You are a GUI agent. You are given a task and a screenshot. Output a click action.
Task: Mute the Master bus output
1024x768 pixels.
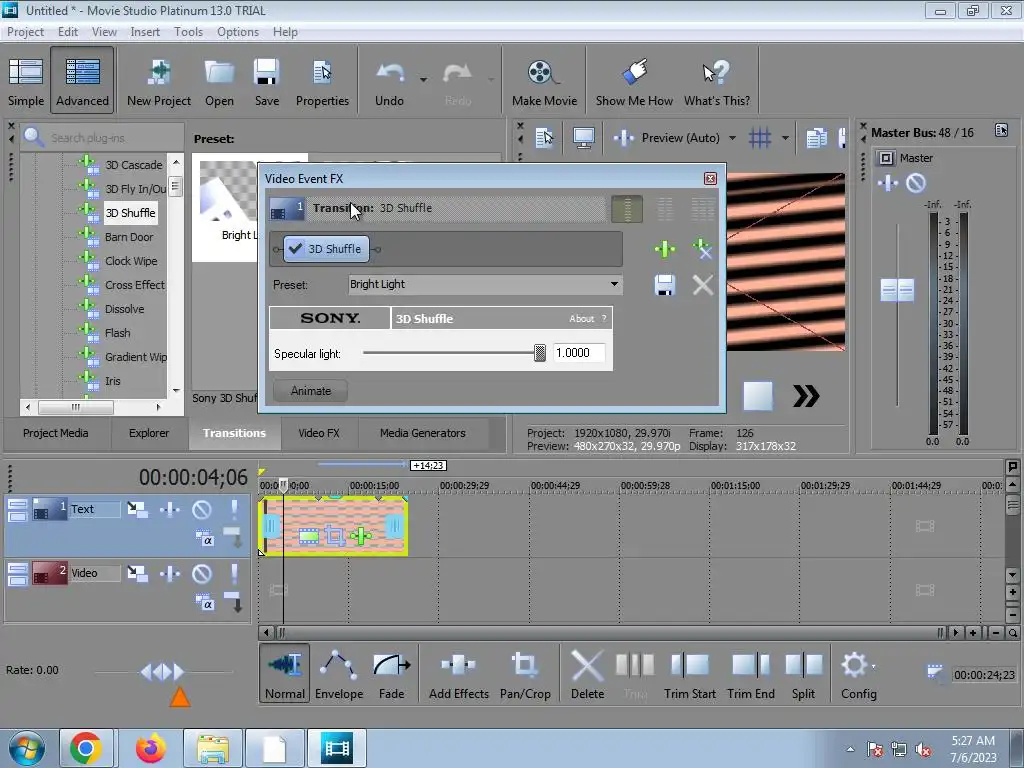(x=916, y=183)
